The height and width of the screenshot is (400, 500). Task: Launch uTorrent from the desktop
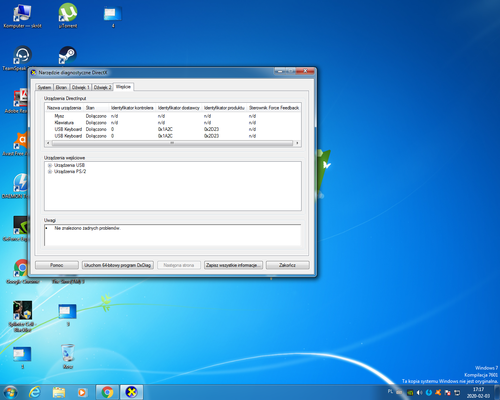(68, 16)
